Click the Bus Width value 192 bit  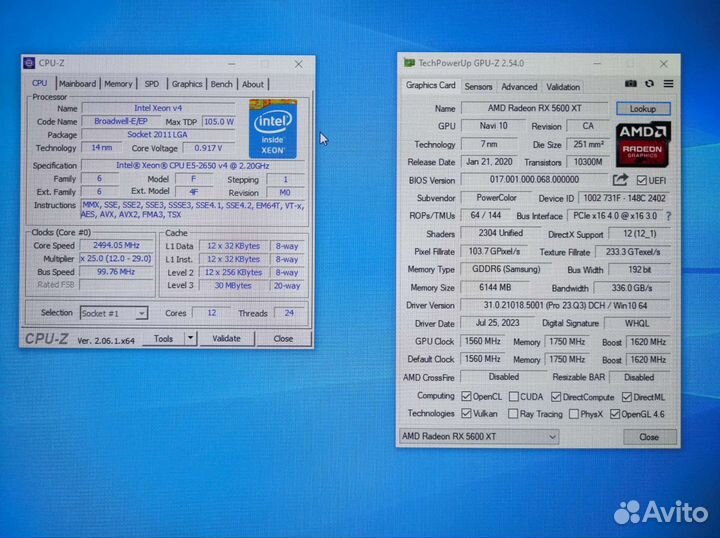coord(640,269)
